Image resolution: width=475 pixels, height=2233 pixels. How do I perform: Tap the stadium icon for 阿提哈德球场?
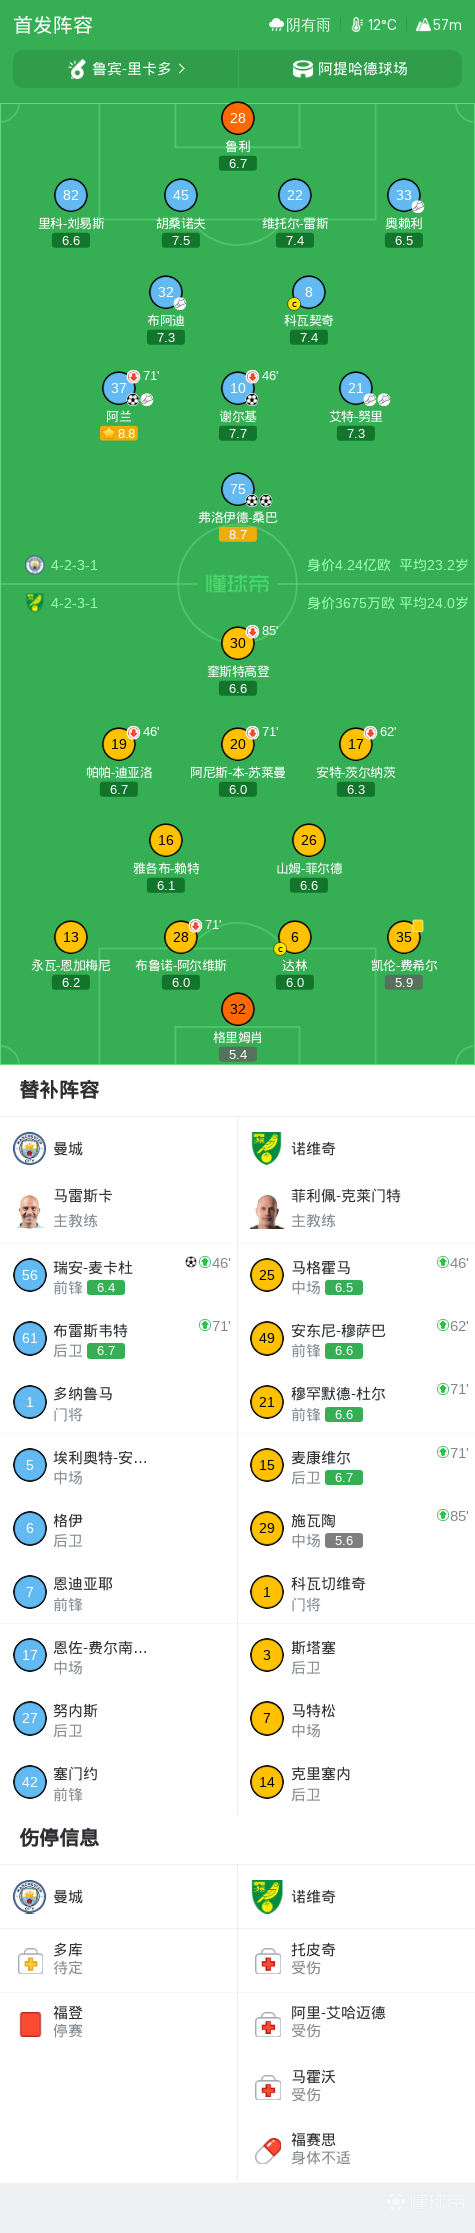pos(303,69)
